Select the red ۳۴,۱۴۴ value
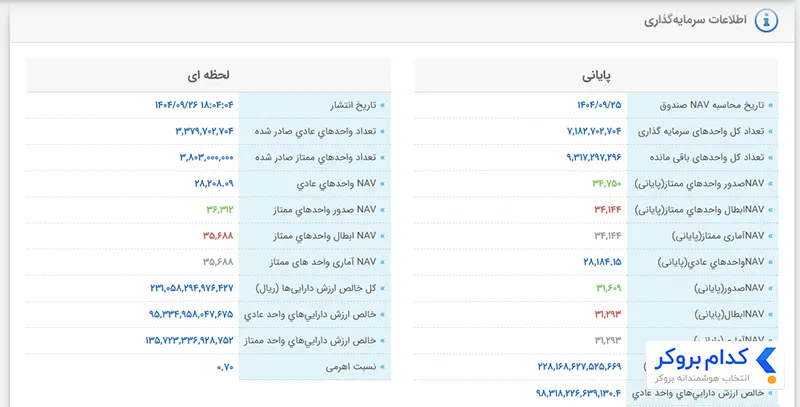800x407 pixels. pos(608,210)
